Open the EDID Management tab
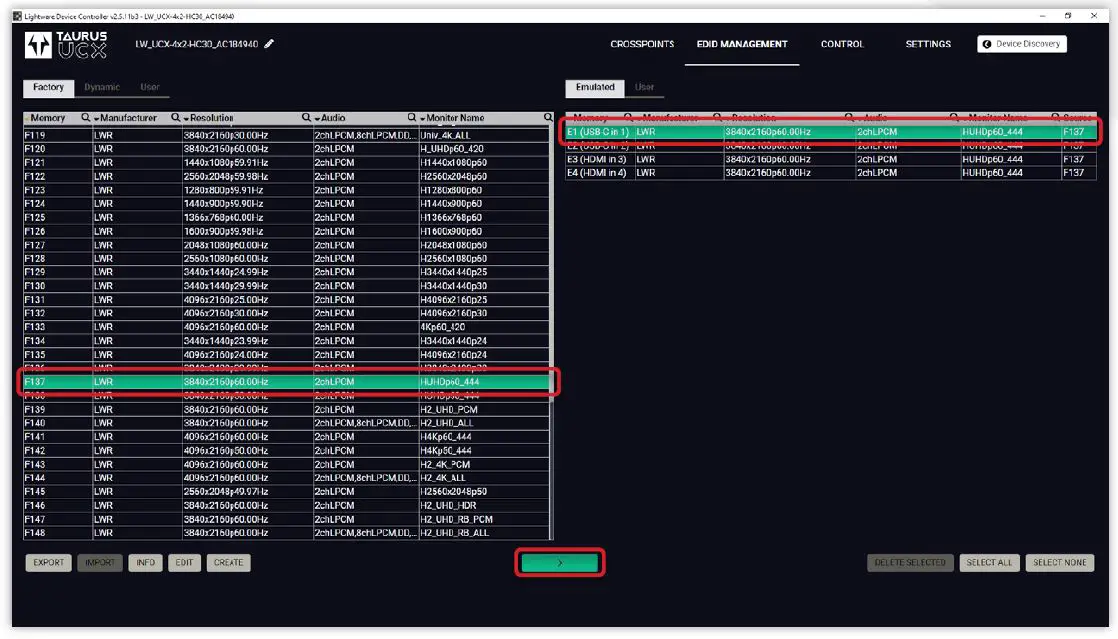This screenshot has width=1118, height=639. [x=742, y=44]
